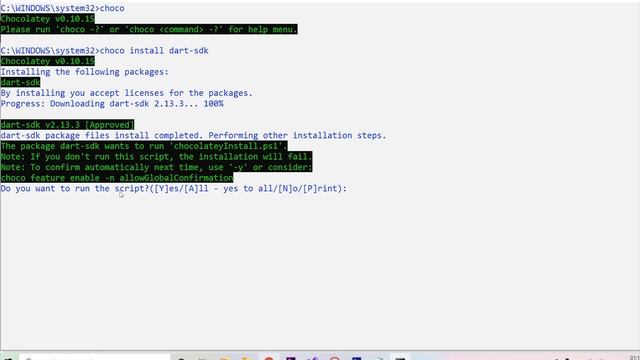Click 'By installing you accept licenses' line
Viewport: 640px width, 360px height.
click(x=127, y=93)
